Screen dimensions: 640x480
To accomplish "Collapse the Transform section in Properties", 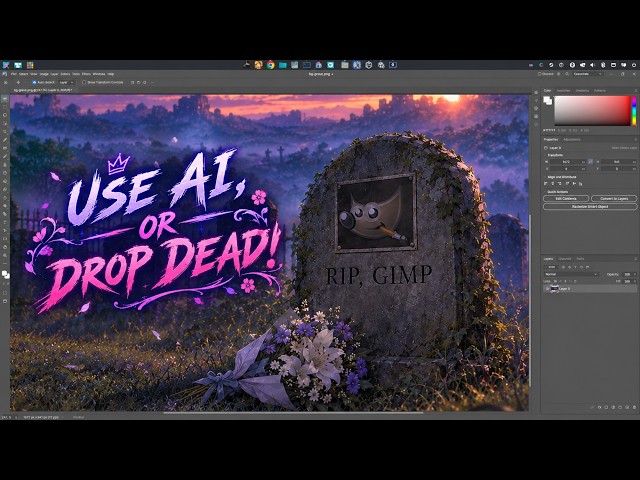I will click(x=545, y=155).
